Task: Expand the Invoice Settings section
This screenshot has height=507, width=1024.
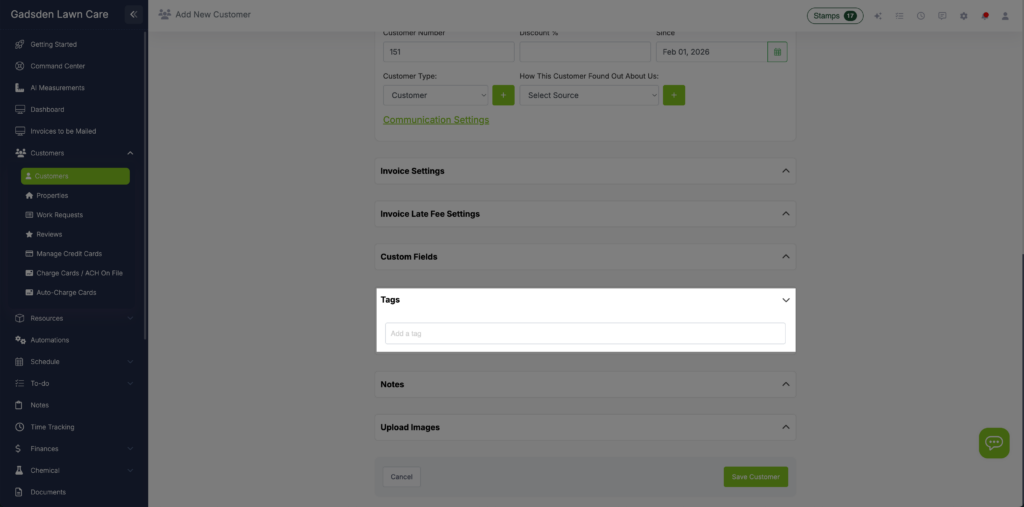Action: (785, 171)
